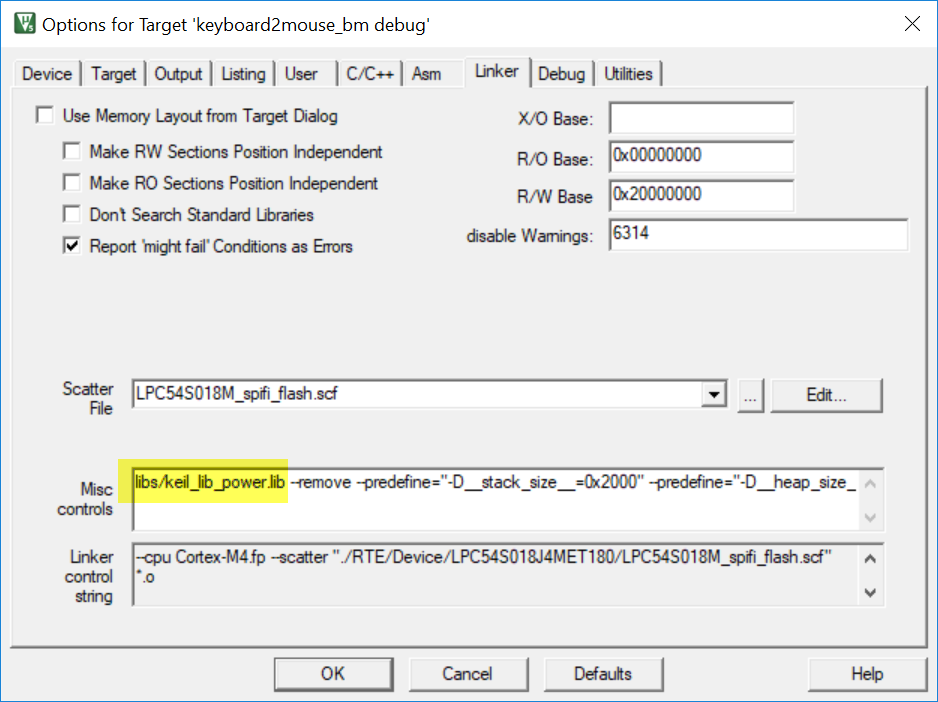Click the Cancel button
938x702 pixels.
click(468, 674)
